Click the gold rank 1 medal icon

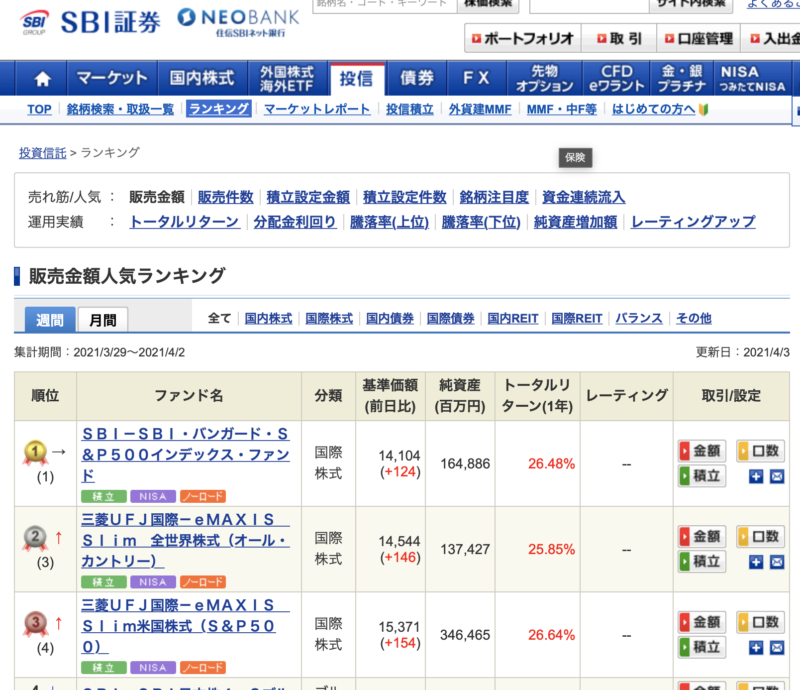35,452
